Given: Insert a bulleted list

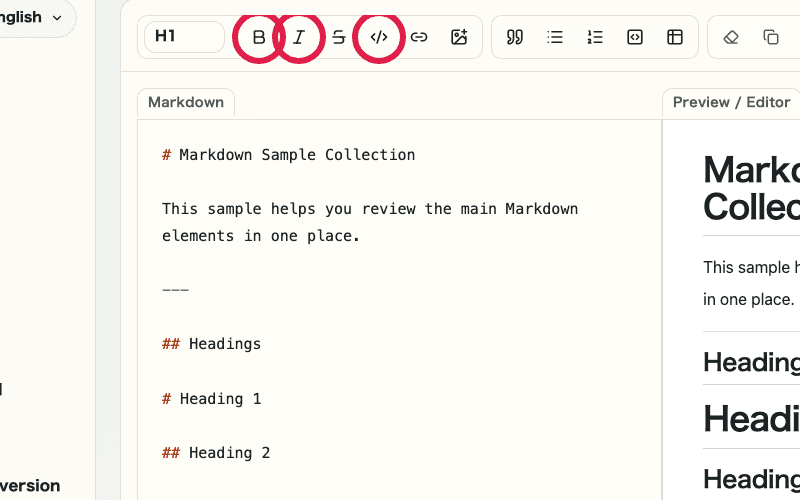Looking at the screenshot, I should 555,37.
